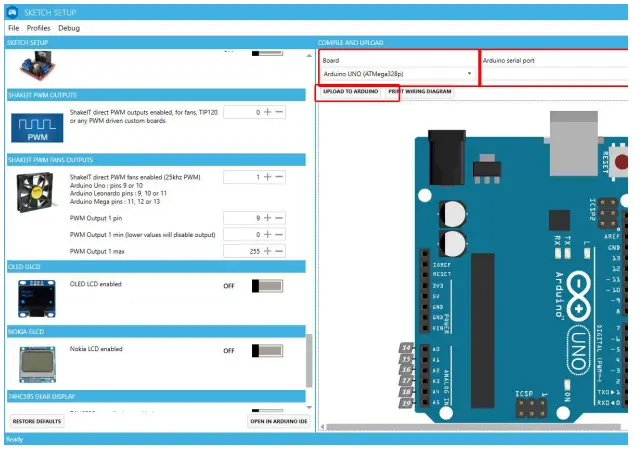634x449 pixels.
Task: Click the wiring diagram horizontal scrollbar
Action: click(473, 427)
